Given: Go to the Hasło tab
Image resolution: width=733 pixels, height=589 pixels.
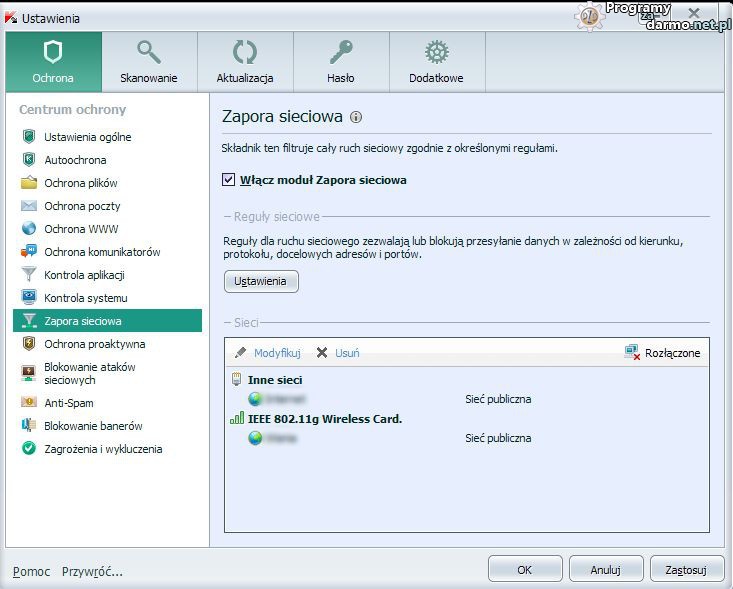Looking at the screenshot, I should pos(341,62).
